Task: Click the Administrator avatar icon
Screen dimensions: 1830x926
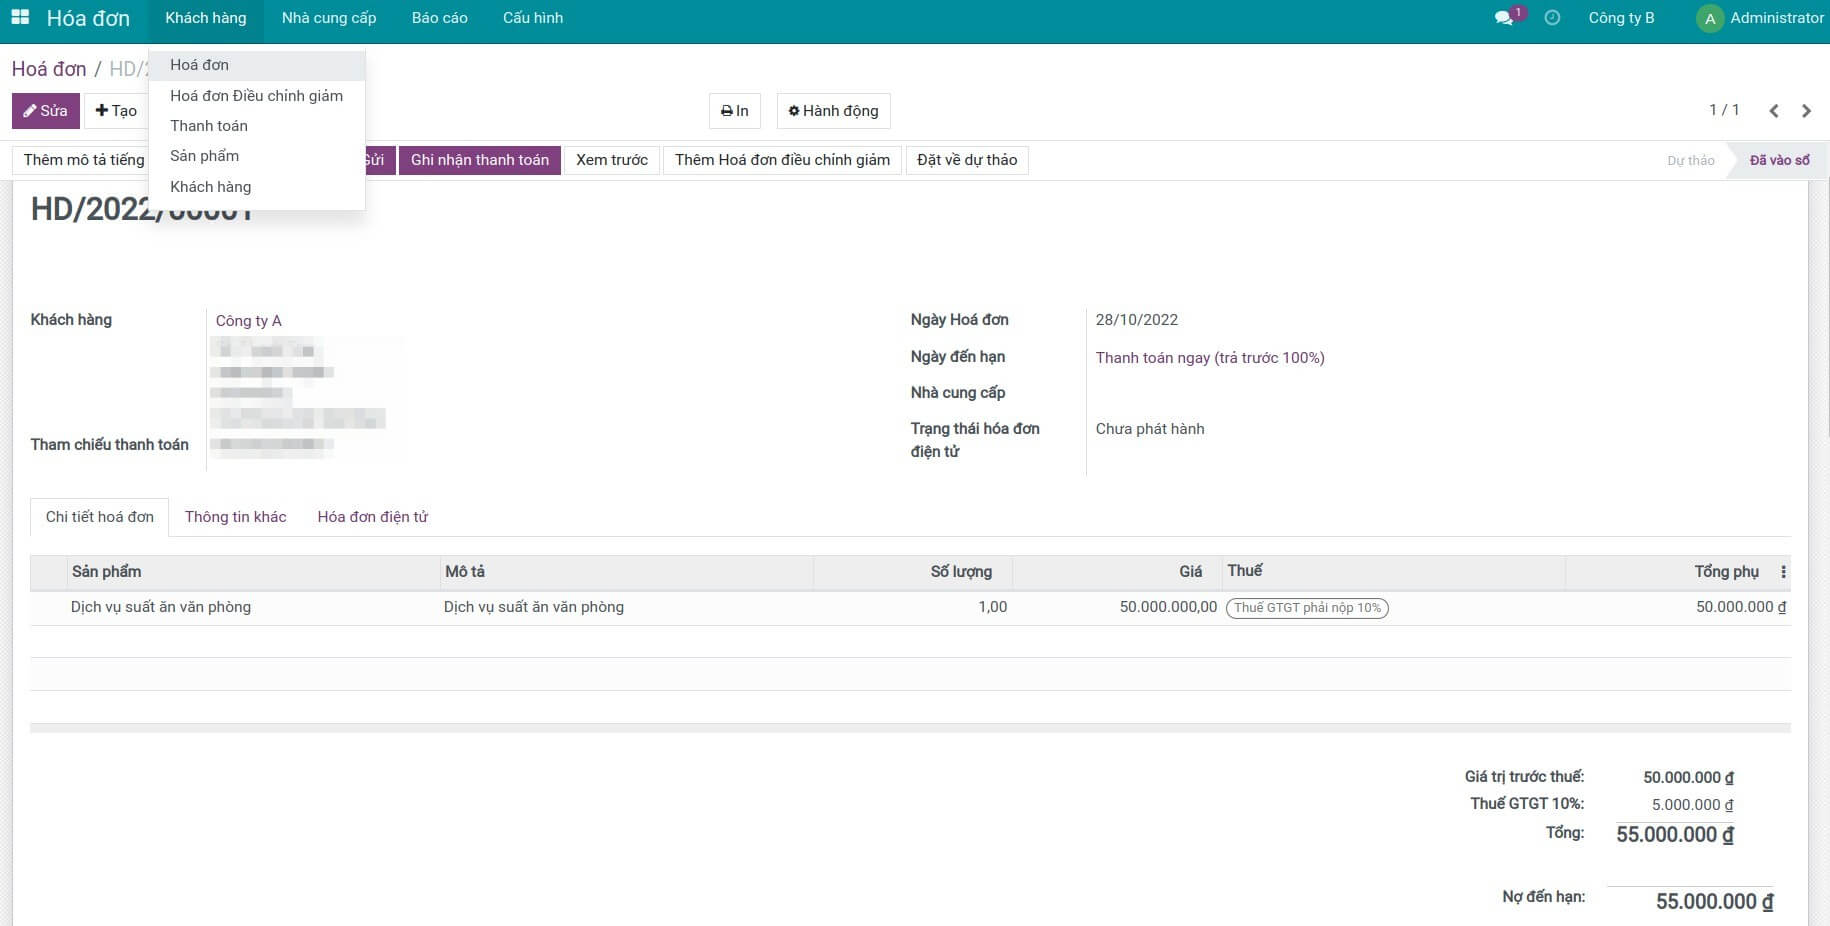Action: tap(1710, 19)
